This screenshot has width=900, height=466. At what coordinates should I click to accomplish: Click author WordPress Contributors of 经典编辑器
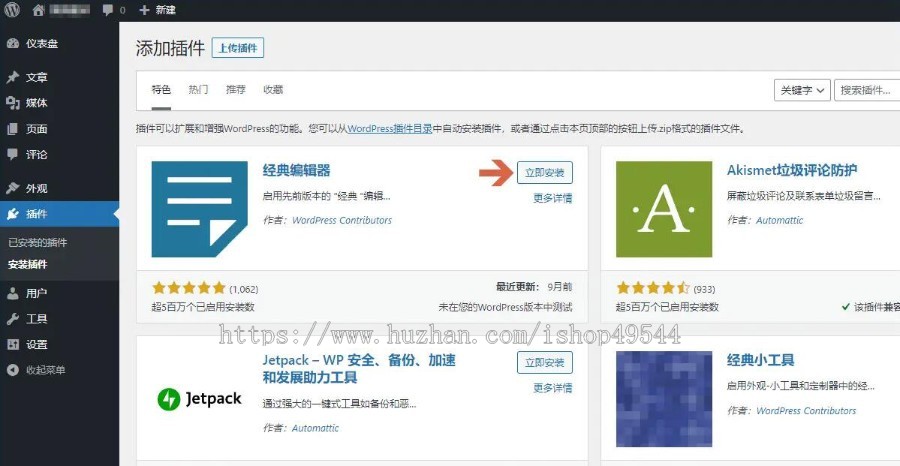pyautogui.click(x=342, y=220)
